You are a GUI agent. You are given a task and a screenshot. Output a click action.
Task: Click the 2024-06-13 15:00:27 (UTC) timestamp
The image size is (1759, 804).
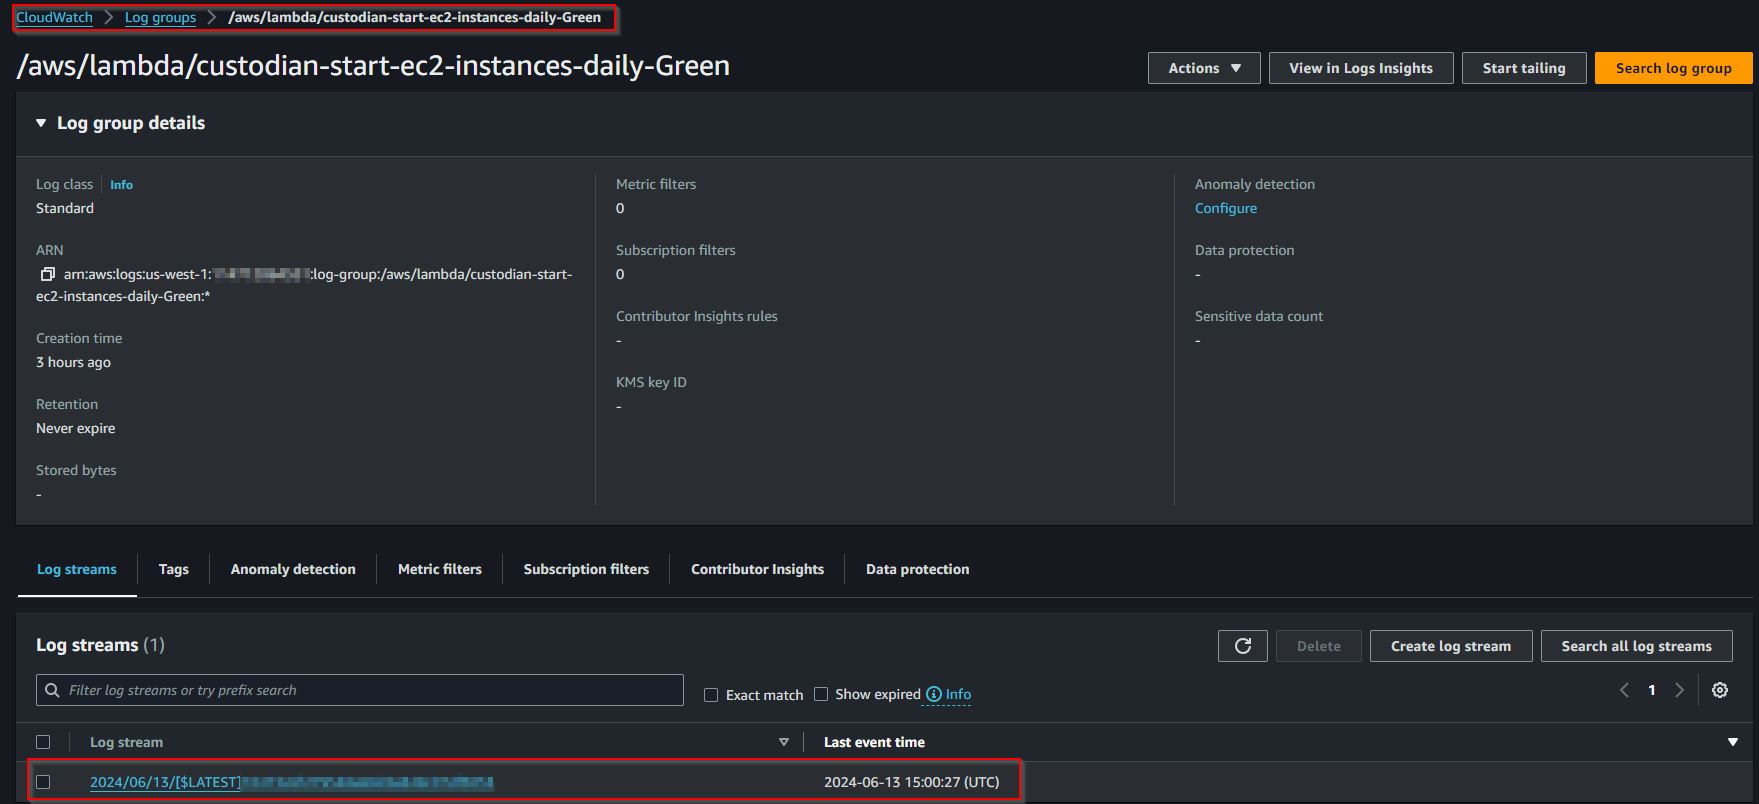click(912, 782)
